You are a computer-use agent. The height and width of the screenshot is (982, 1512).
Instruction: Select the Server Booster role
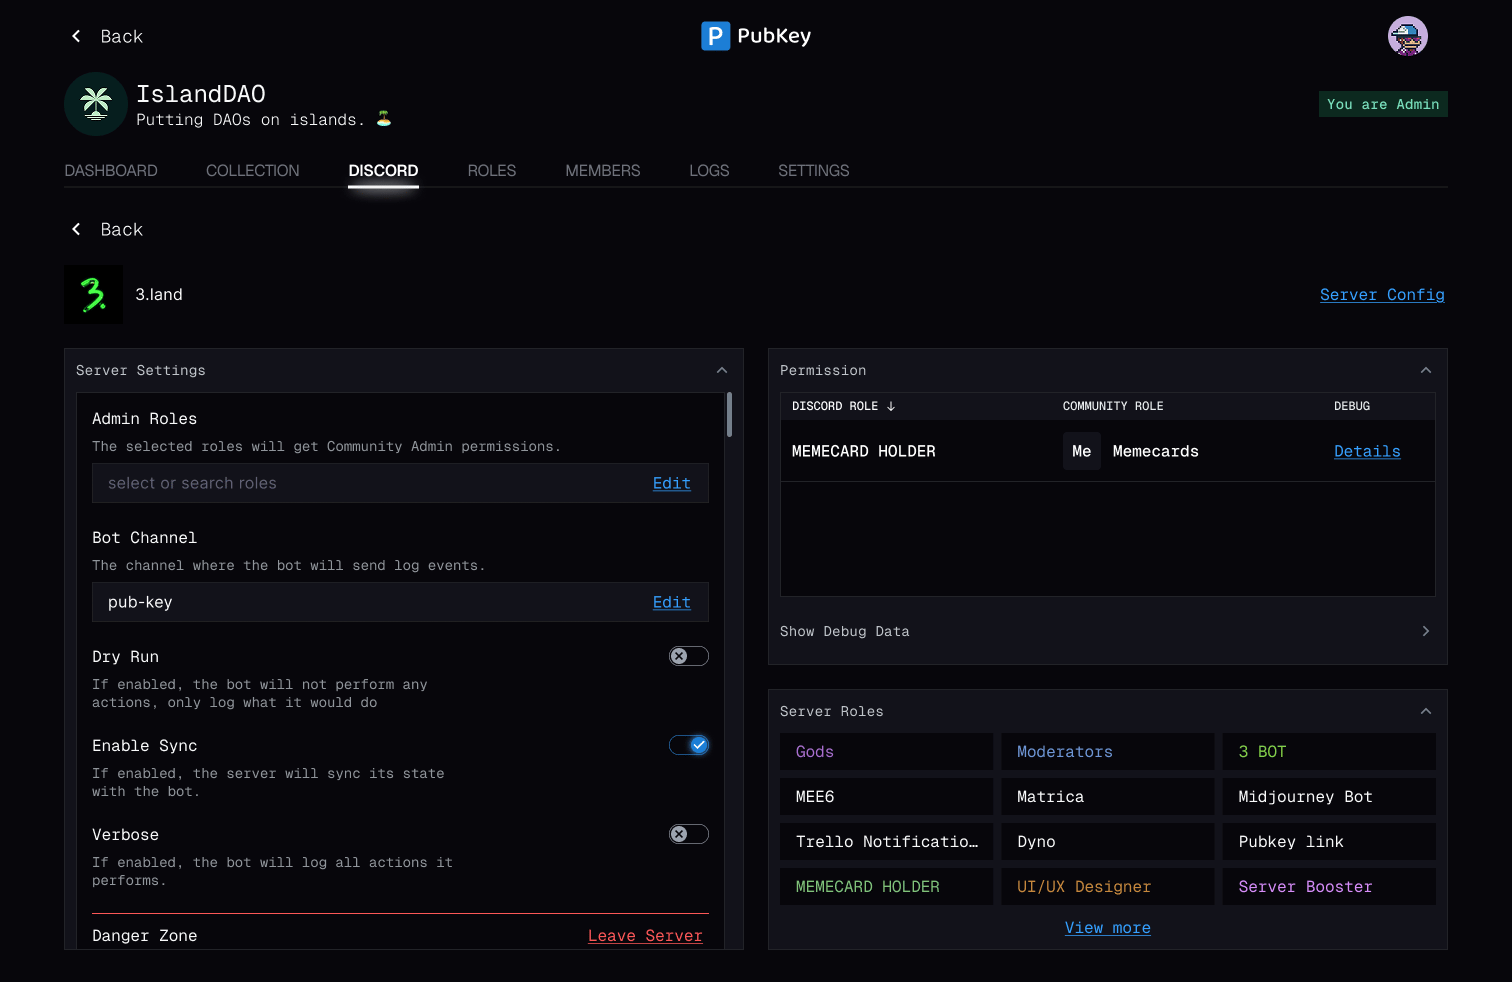(x=1329, y=887)
